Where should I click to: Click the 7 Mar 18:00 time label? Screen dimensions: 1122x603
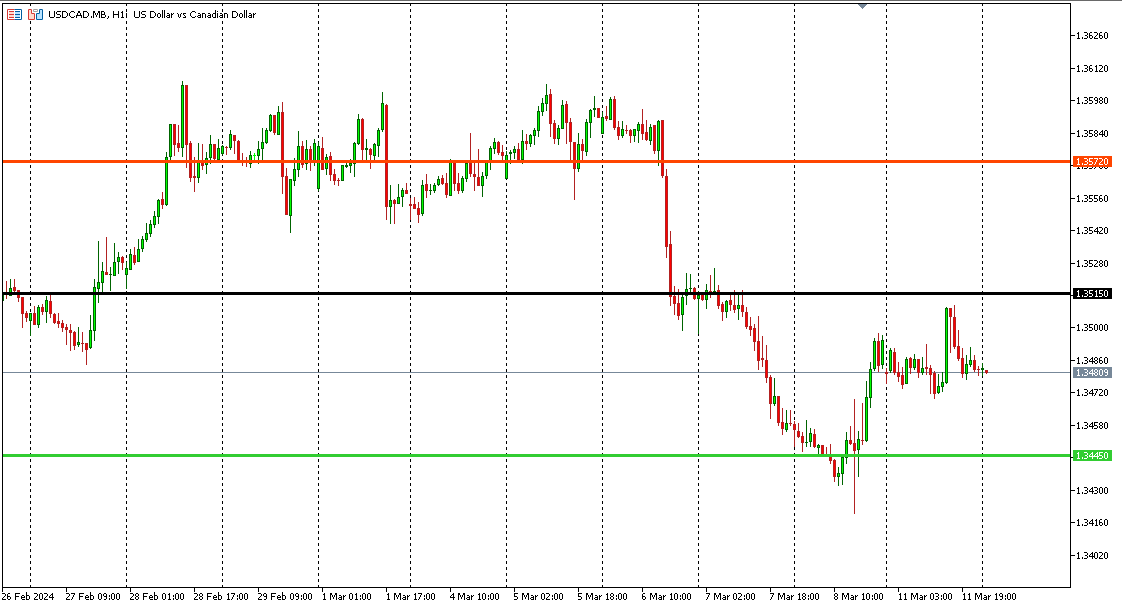pos(794,596)
